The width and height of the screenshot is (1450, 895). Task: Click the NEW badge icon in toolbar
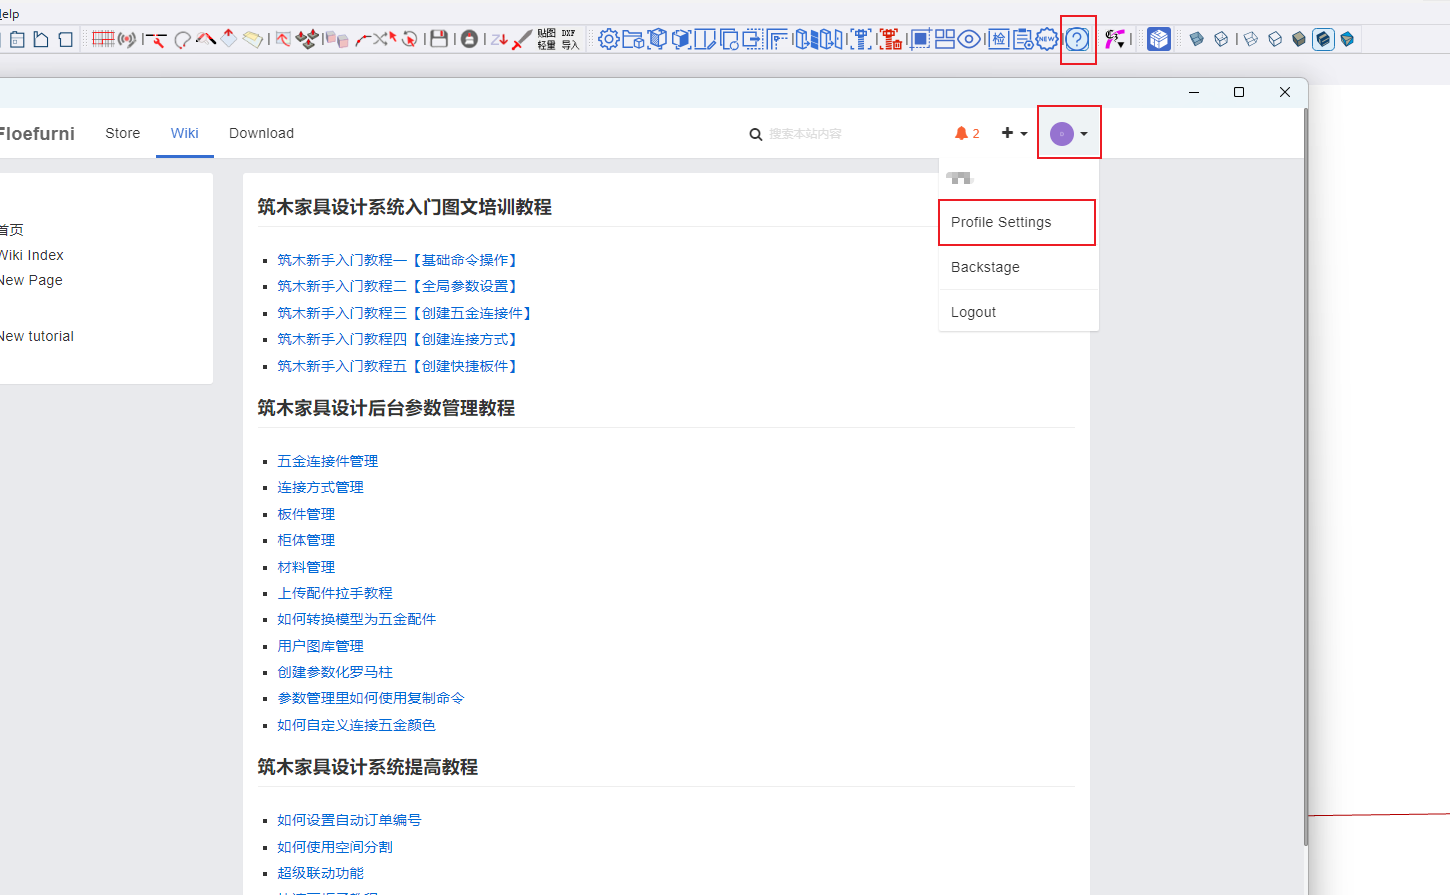click(1046, 39)
